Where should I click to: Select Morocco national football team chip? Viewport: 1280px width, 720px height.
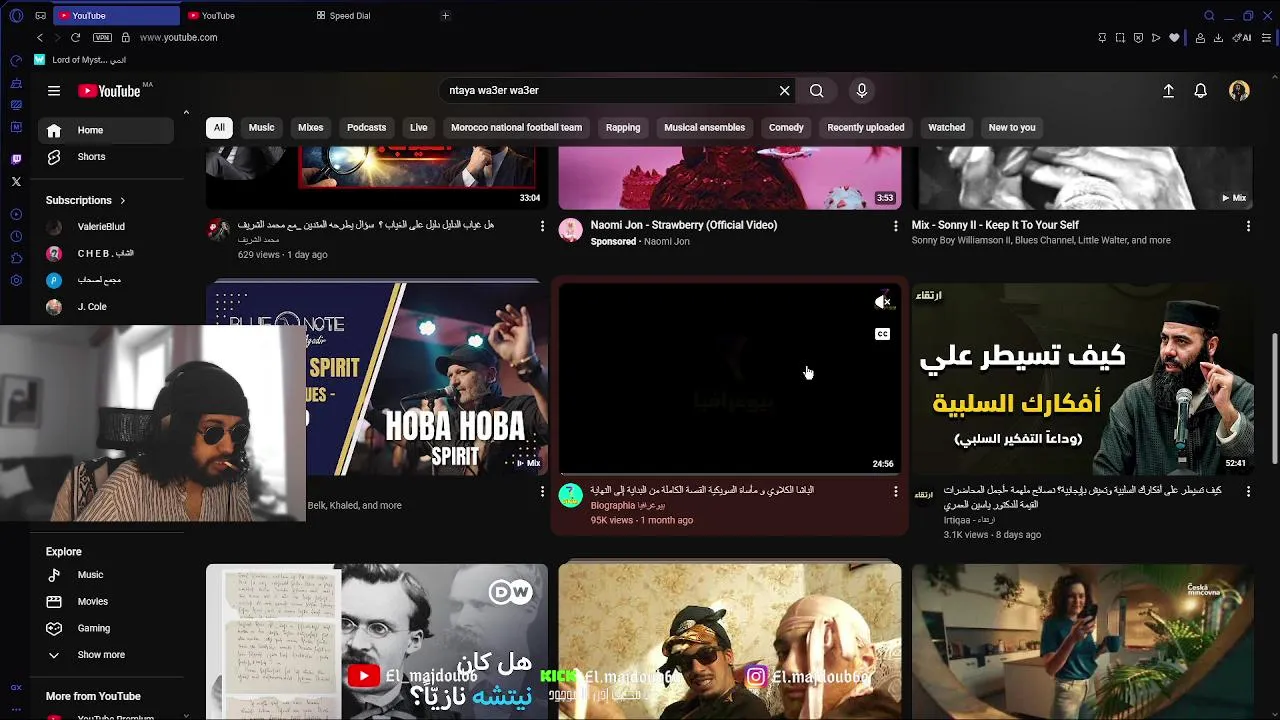pos(516,127)
